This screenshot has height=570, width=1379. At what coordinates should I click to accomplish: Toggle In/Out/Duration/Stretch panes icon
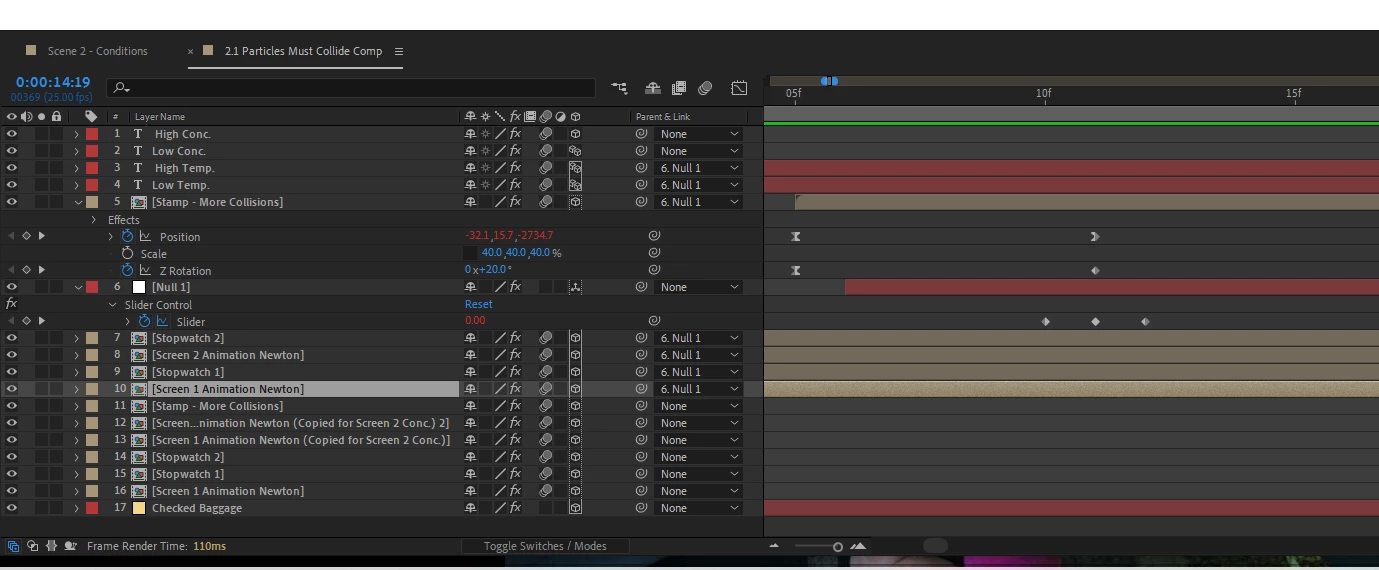(x=51, y=546)
